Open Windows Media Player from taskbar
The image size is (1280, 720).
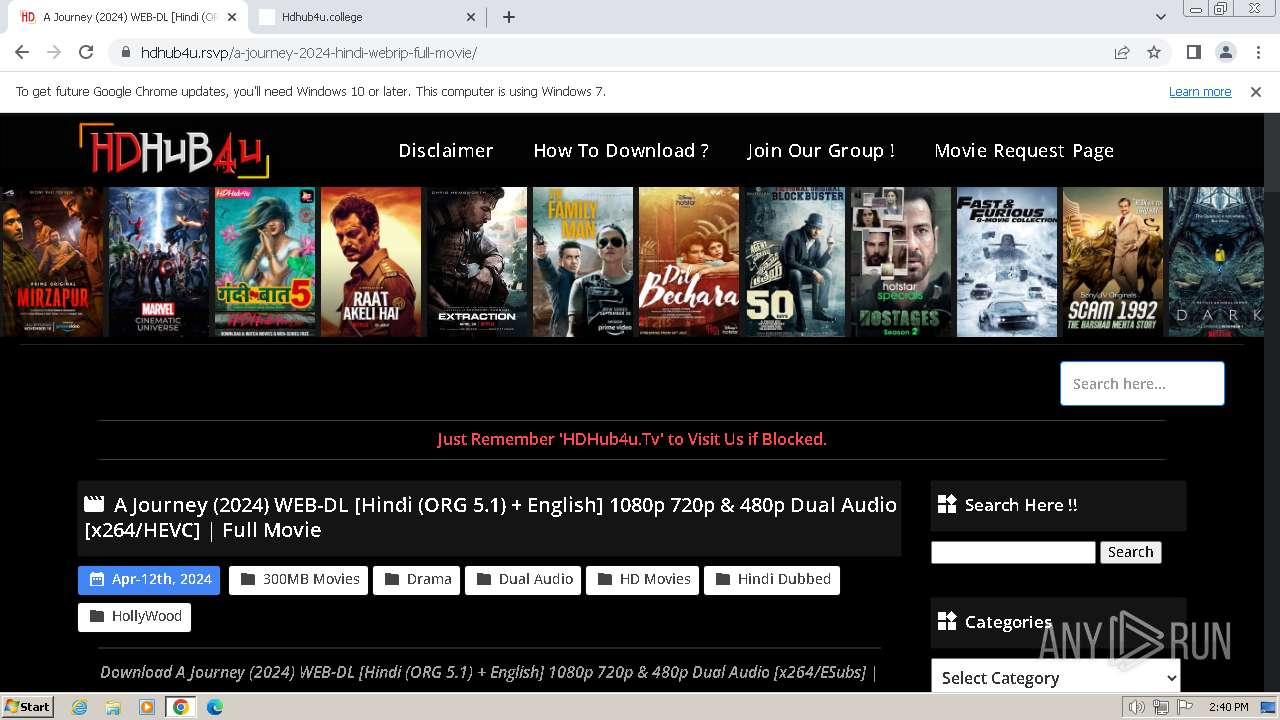(147, 707)
